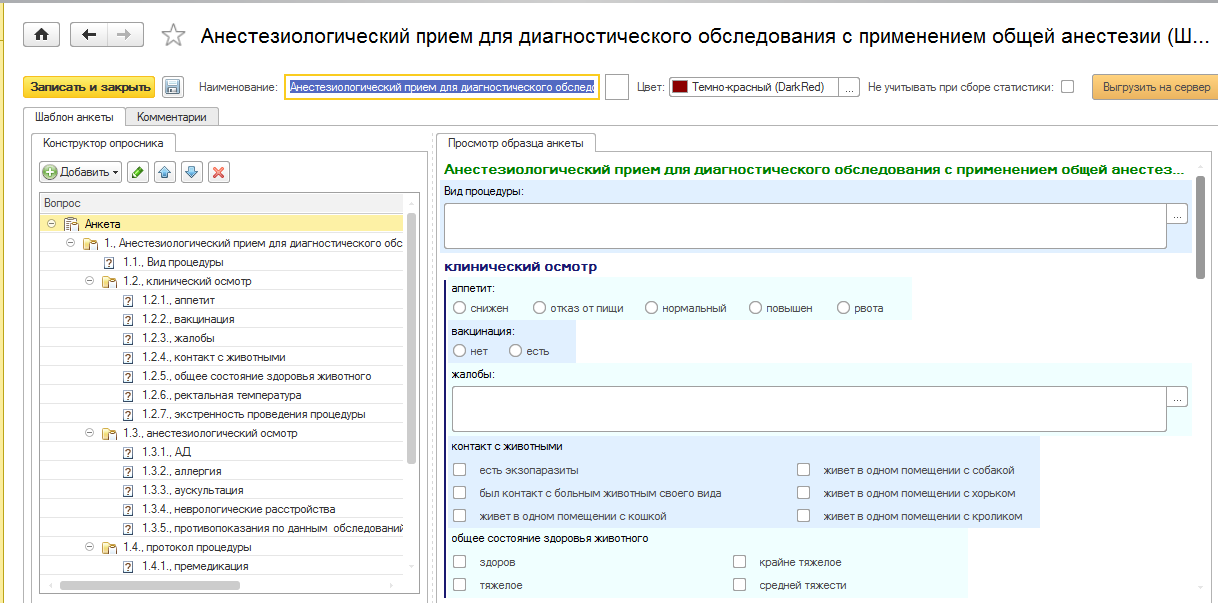Switch to the Комментарии tab
Screen dimensions: 1218x603
pos(172,117)
